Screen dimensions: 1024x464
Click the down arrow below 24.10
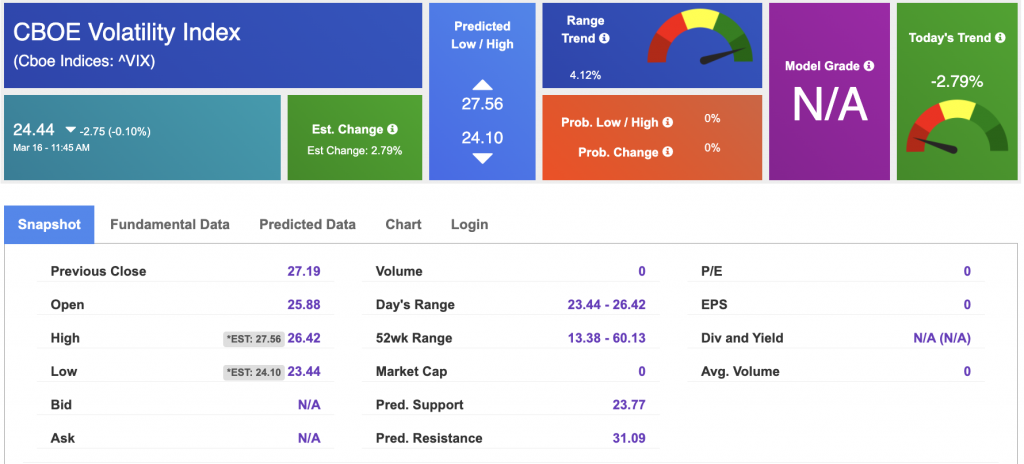[x=482, y=158]
